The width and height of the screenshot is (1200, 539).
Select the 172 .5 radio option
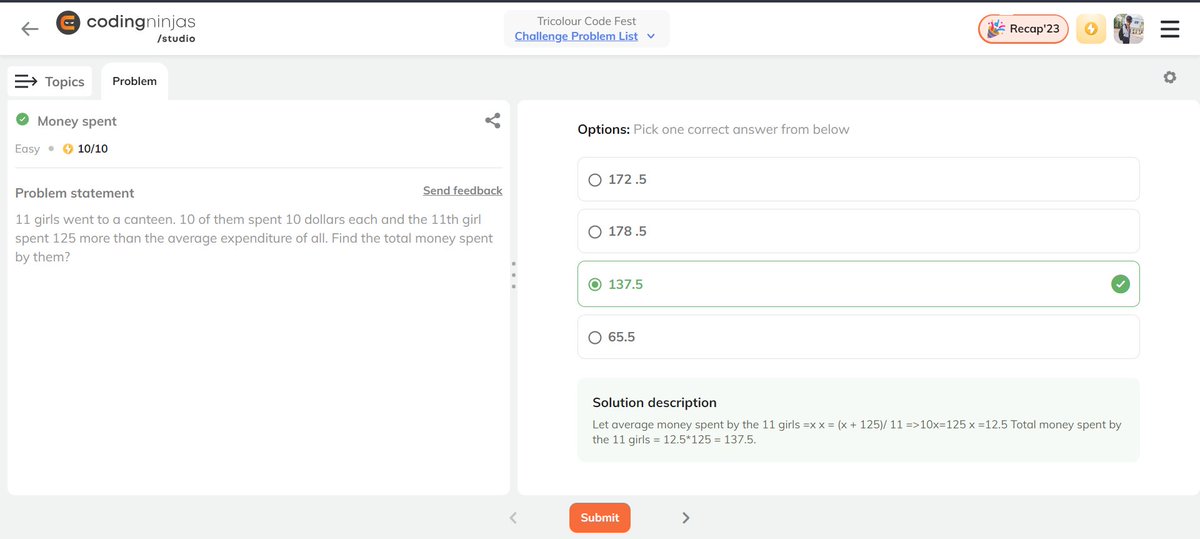(x=595, y=180)
